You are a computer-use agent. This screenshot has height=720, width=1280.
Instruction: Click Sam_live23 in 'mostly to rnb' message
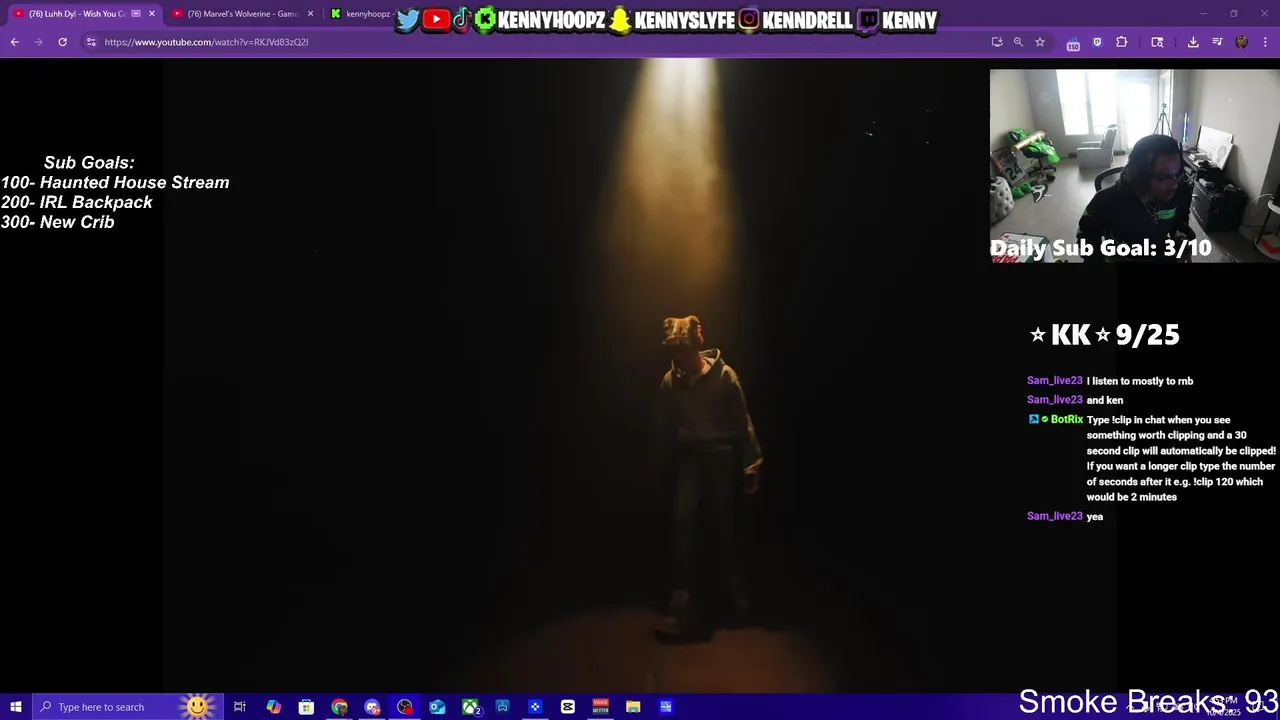(x=1054, y=381)
